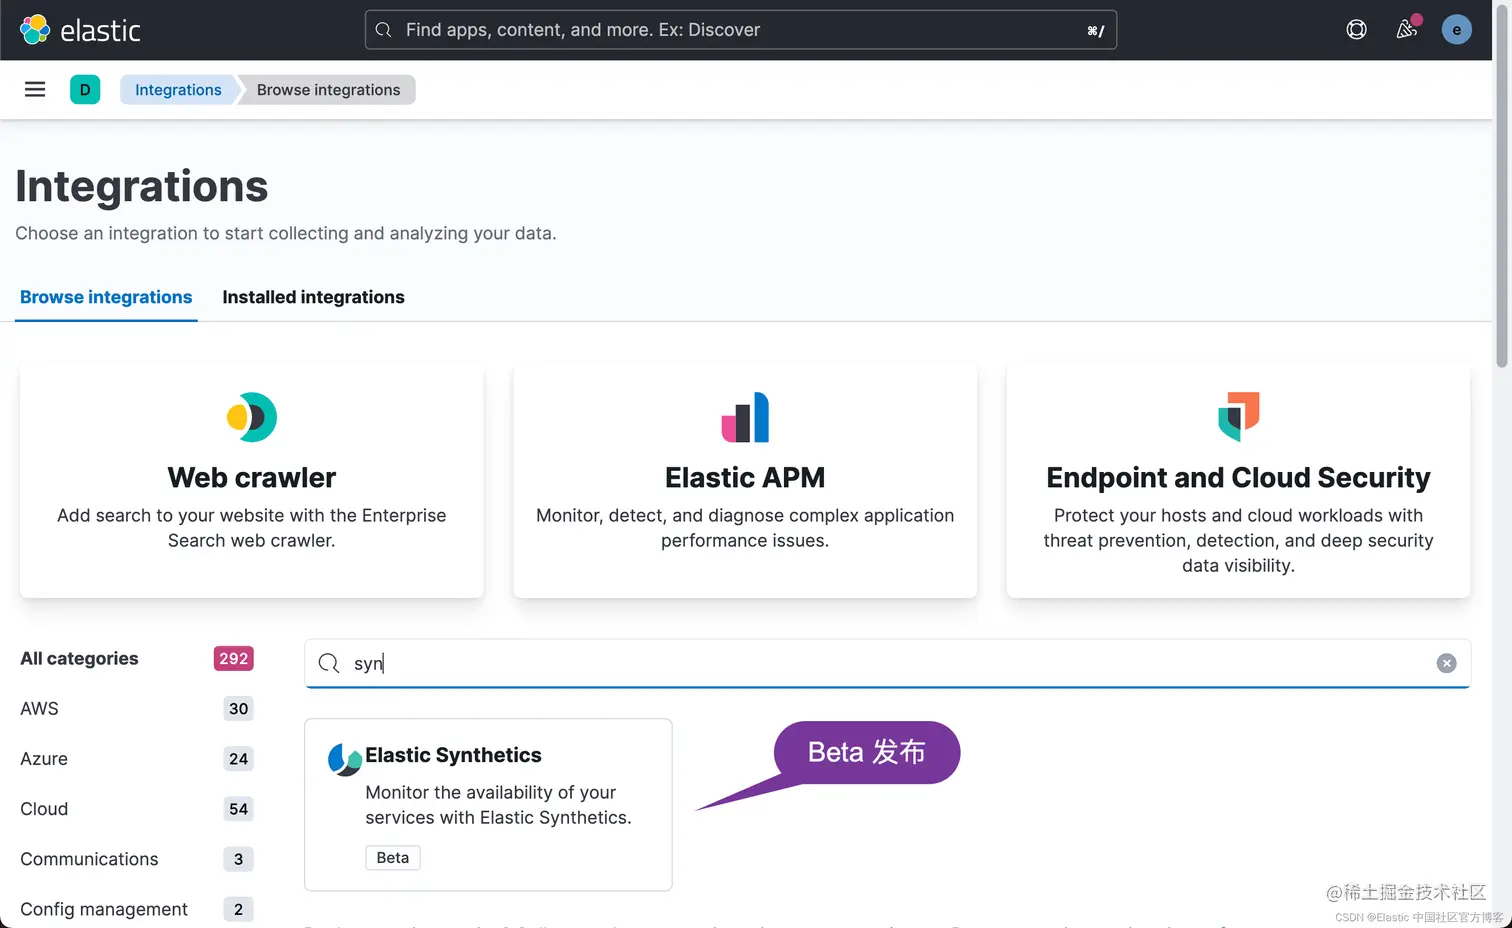Open the Endpoint and Cloud Security card
1512x928 pixels.
click(x=1238, y=481)
